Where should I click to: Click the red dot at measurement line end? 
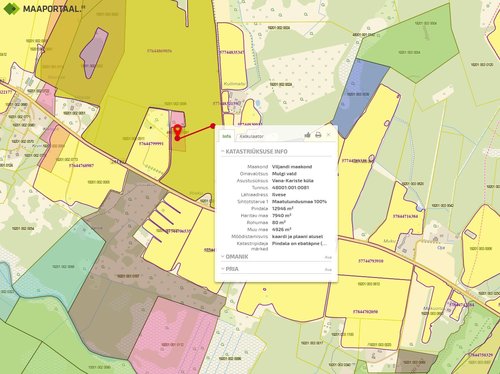(213, 126)
